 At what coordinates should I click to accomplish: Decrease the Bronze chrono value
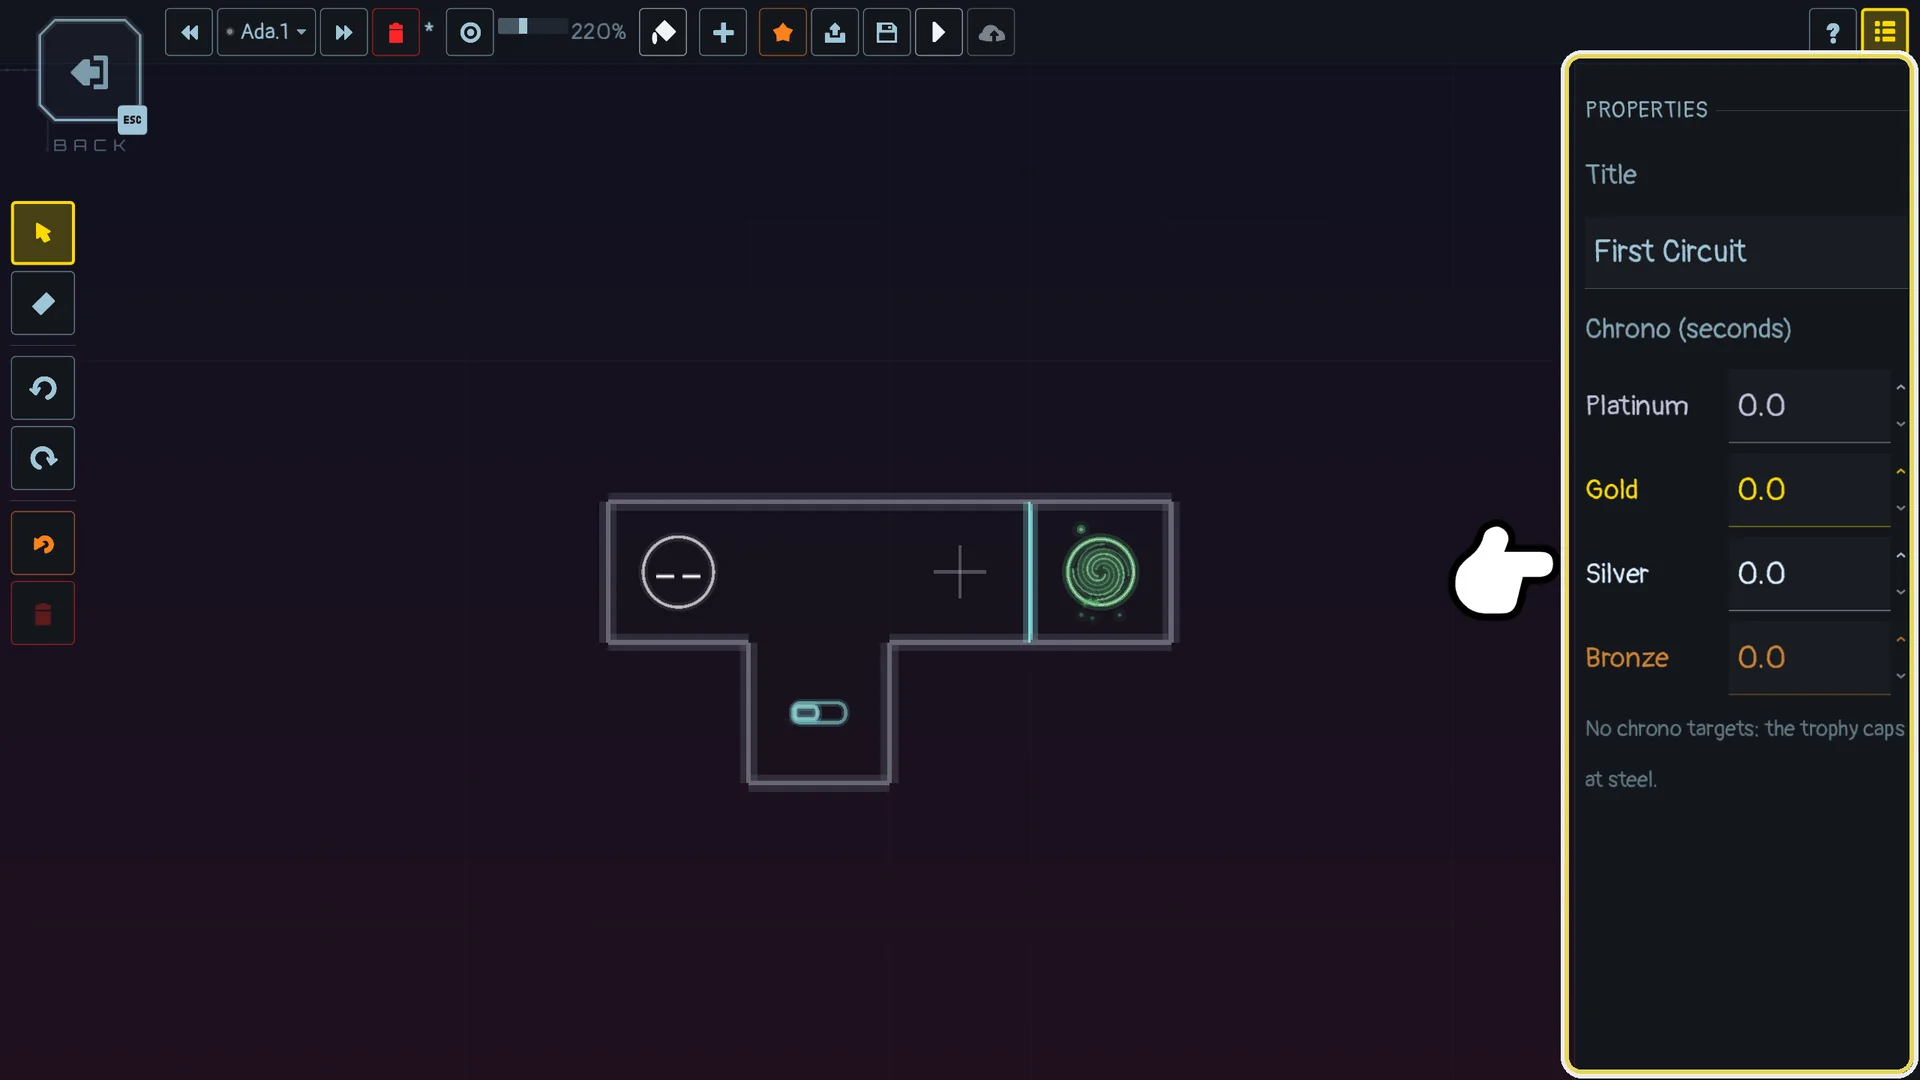1900,676
